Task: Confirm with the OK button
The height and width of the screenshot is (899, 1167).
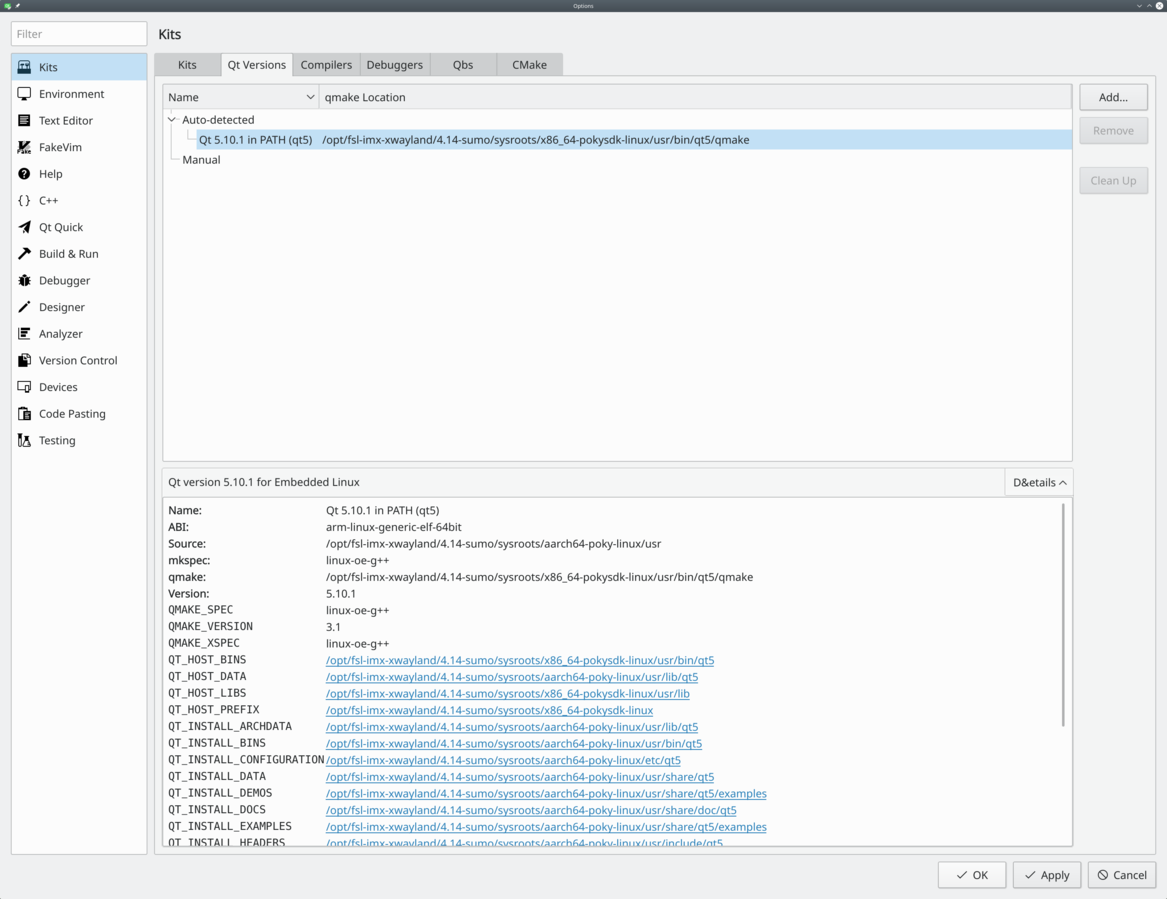Action: [972, 875]
